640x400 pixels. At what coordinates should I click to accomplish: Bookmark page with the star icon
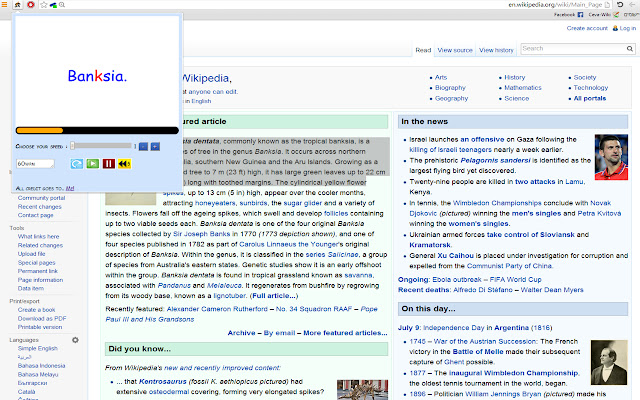[x=44, y=5]
